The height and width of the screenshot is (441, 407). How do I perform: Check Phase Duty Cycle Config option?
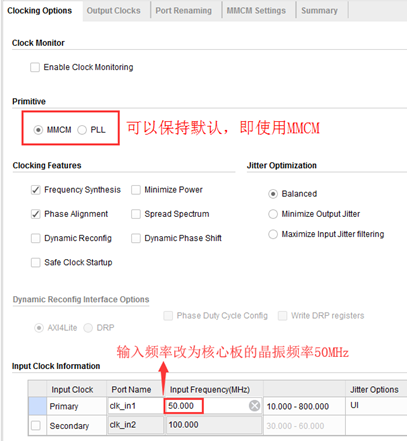(168, 316)
